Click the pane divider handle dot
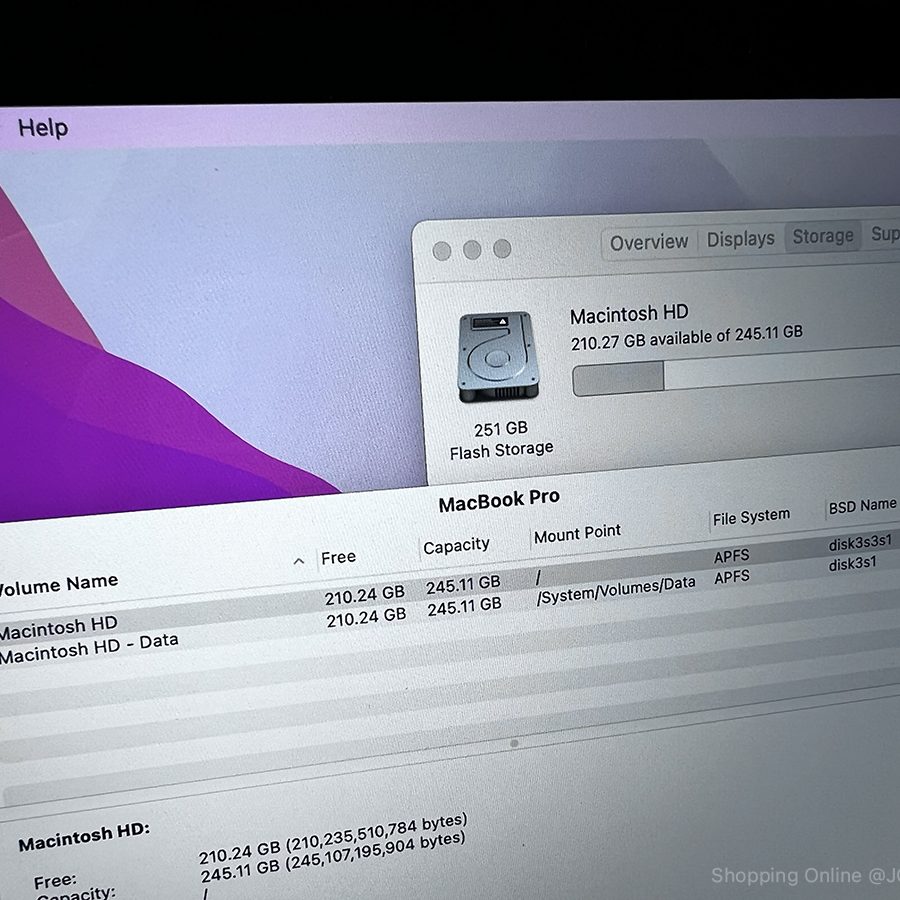This screenshot has height=900, width=900. (514, 743)
